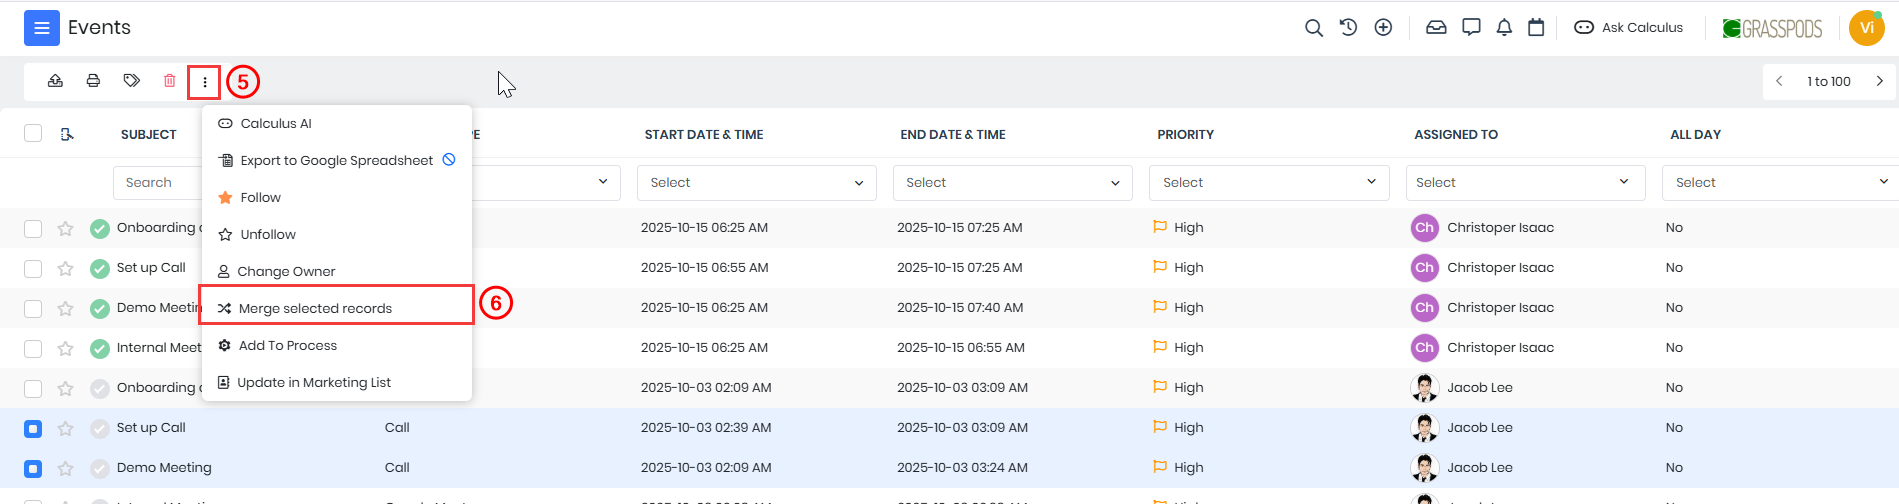This screenshot has width=1899, height=504.
Task: Open the three-dot more actions menu
Action: pos(204,82)
